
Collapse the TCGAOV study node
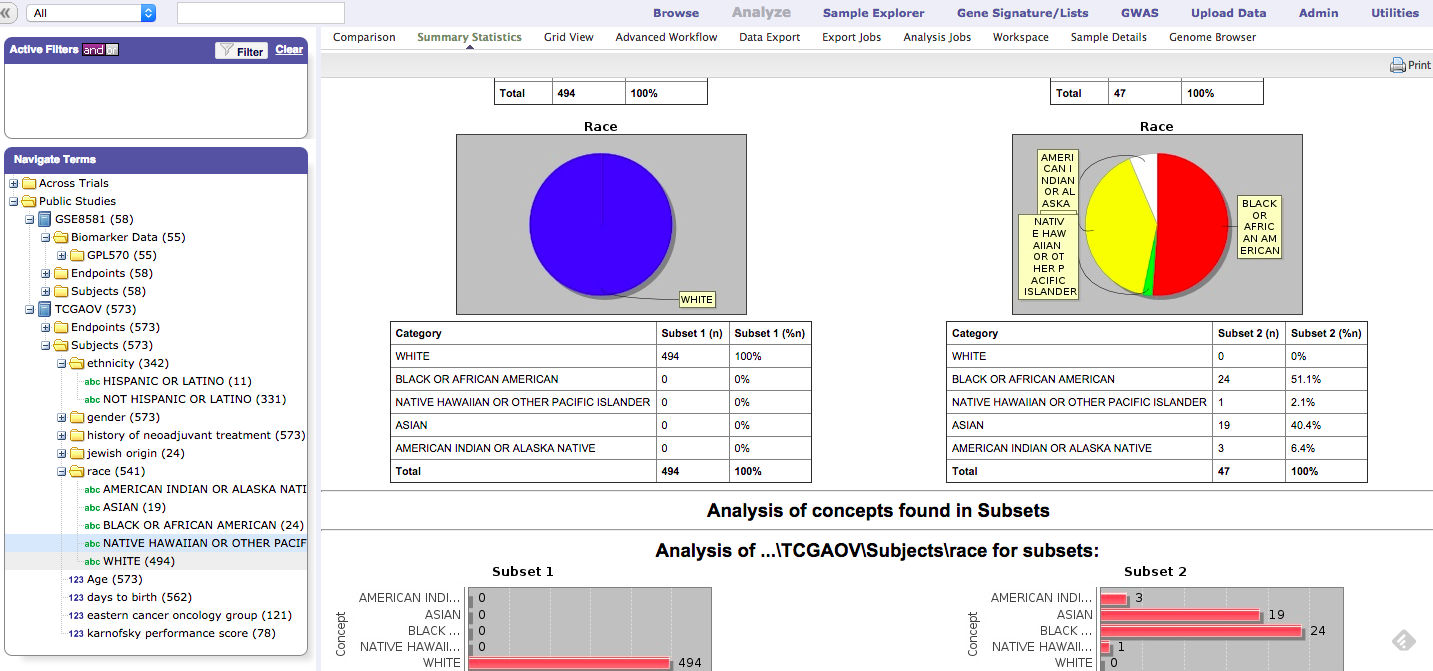pos(29,309)
